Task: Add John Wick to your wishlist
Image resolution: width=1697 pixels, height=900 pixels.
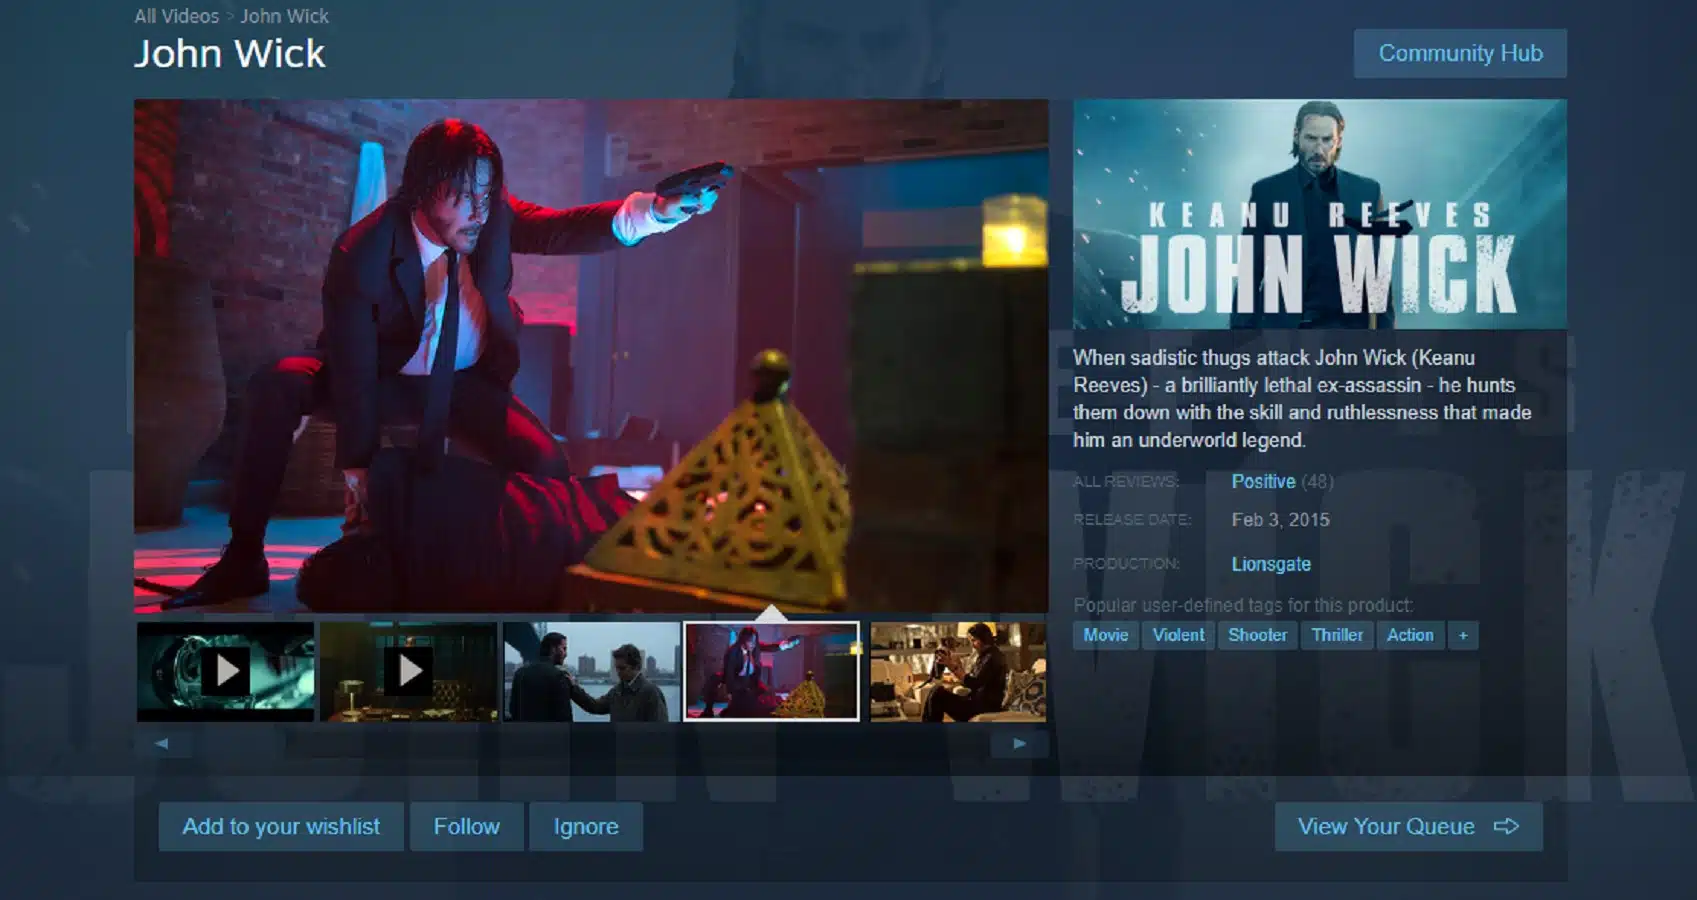Action: (281, 827)
